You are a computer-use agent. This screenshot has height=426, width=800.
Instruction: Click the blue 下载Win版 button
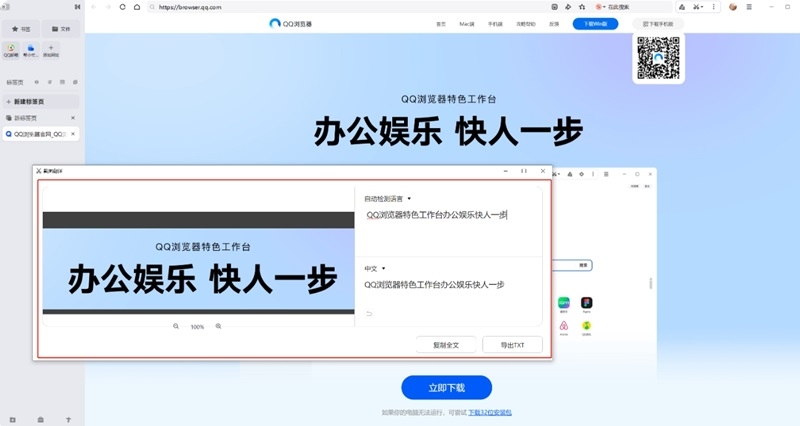tap(595, 24)
